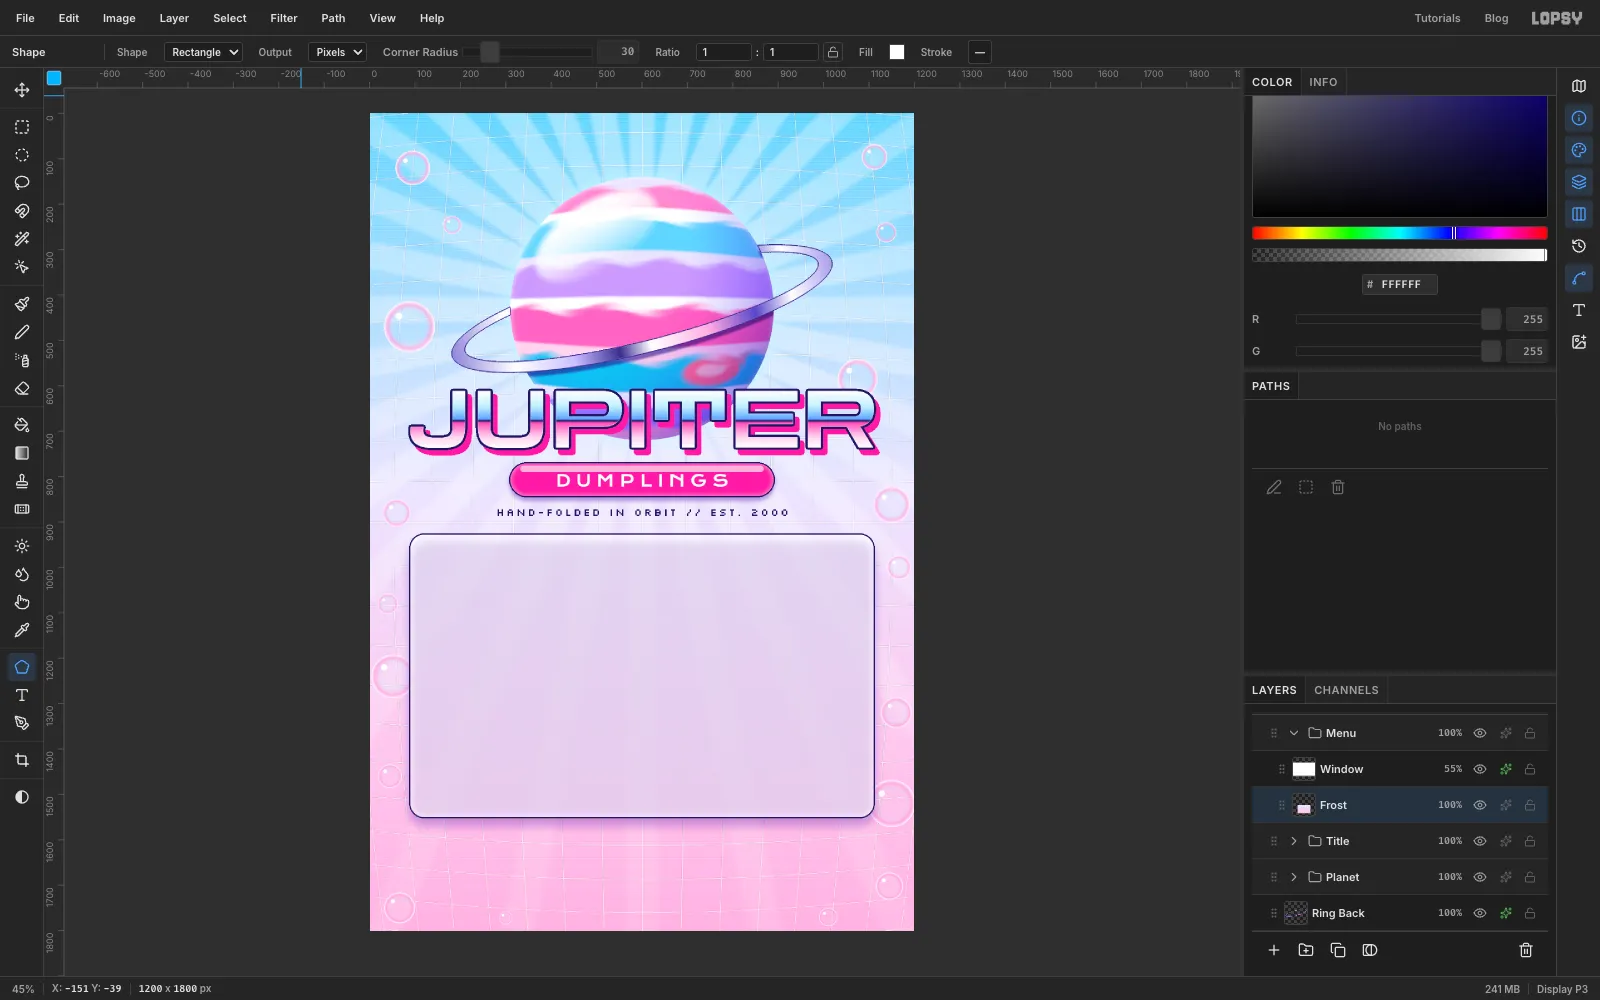Viewport: 1600px width, 1000px height.
Task: Select the Lasso tool
Action: [22, 183]
